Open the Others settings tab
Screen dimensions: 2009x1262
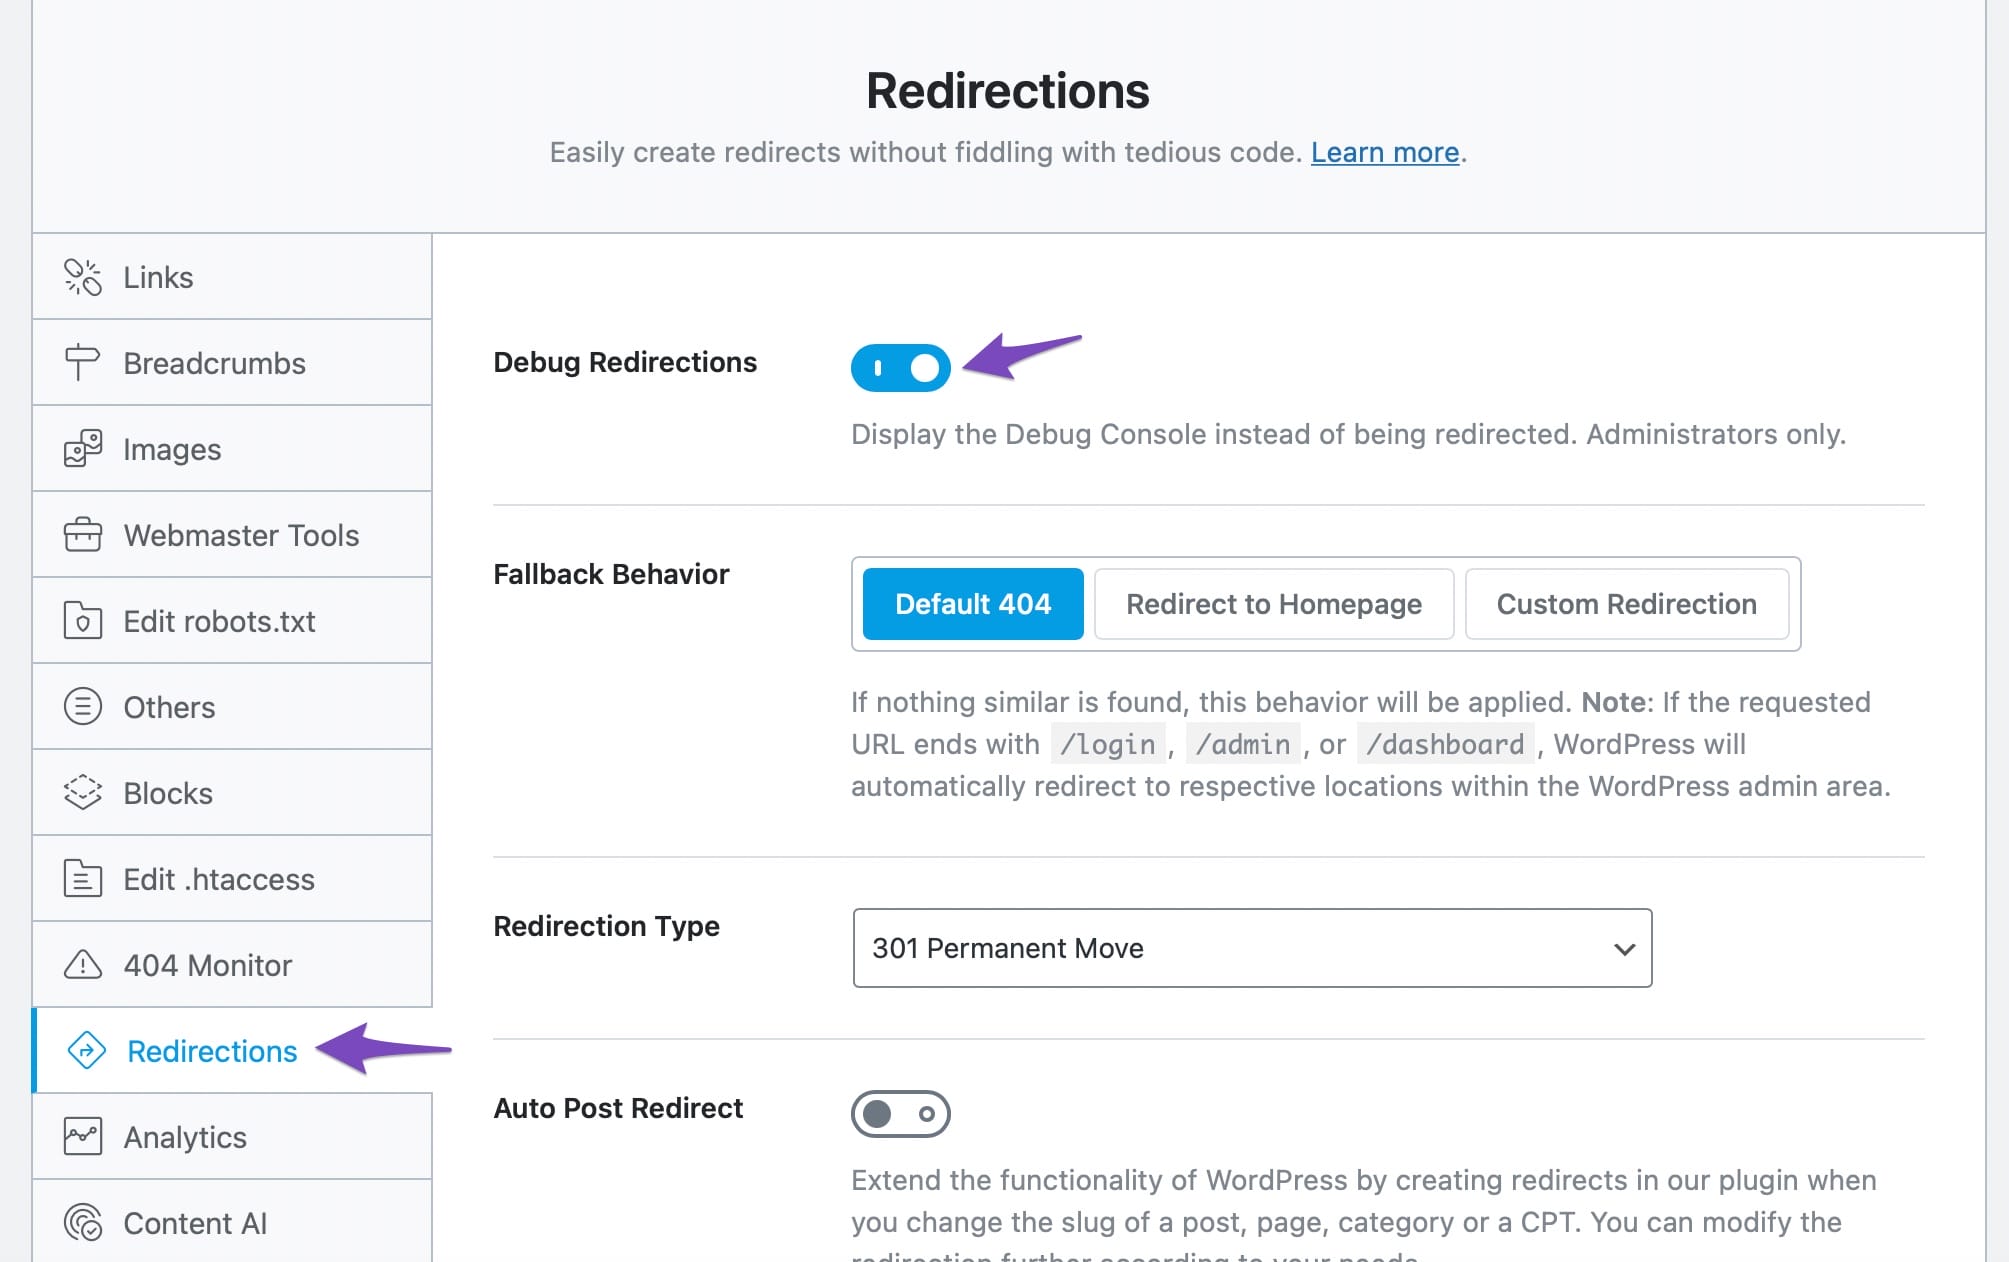(169, 707)
